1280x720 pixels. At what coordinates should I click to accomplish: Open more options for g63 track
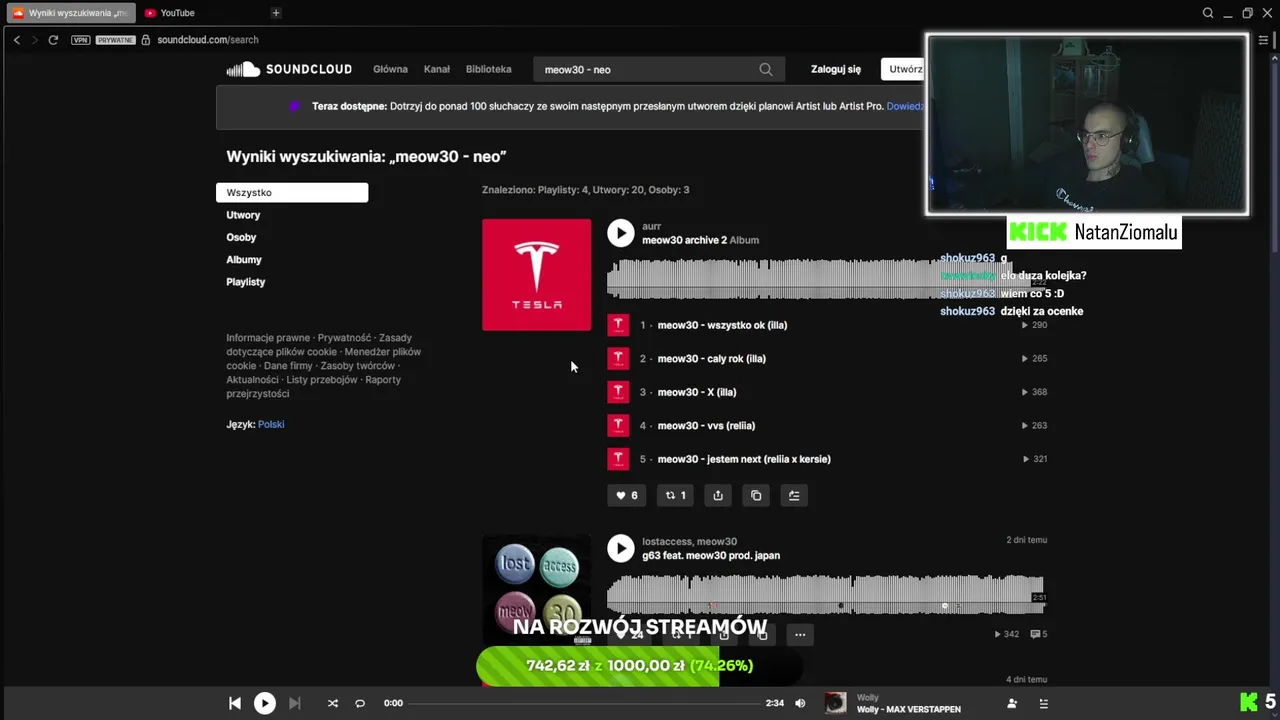tap(800, 634)
